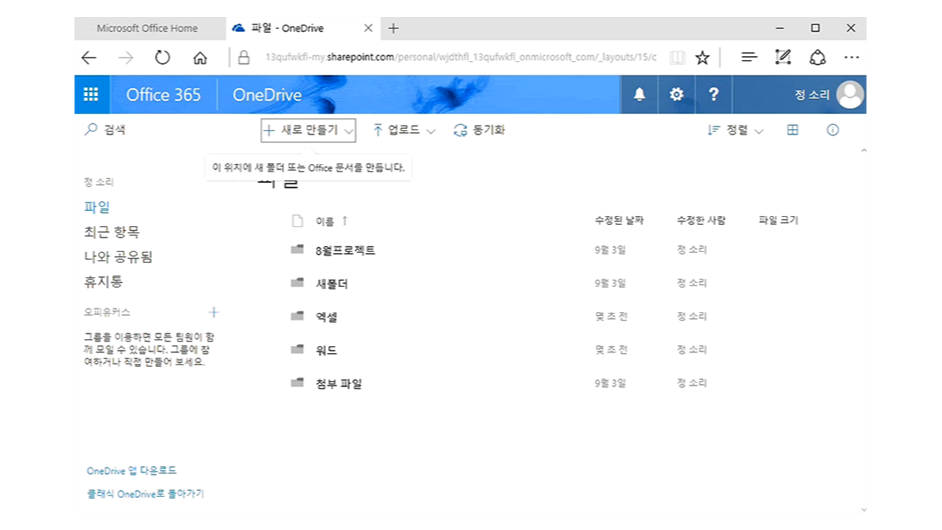Click the OneDrive header link
This screenshot has width=942, height=530.
(267, 95)
